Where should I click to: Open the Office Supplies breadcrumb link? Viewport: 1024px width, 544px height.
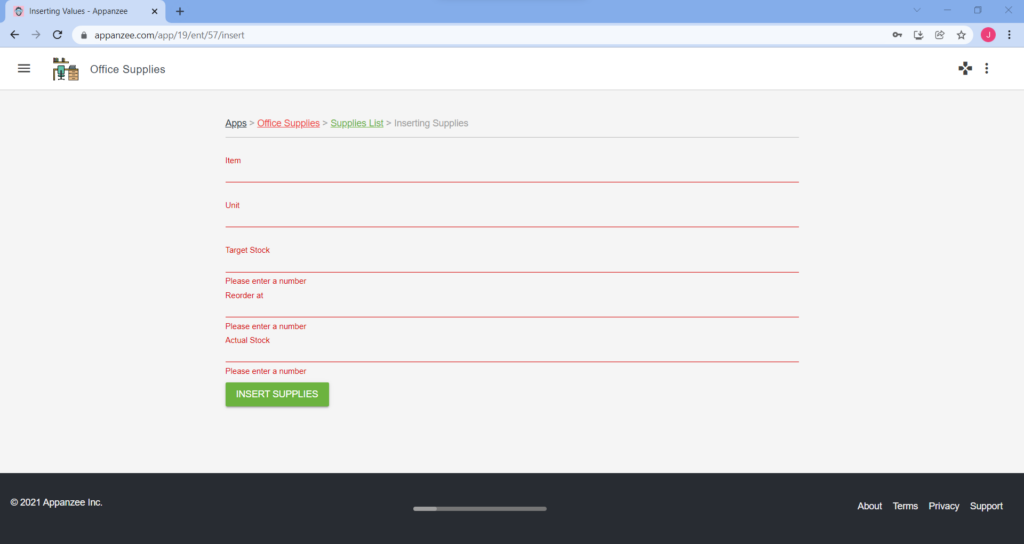[x=288, y=123]
